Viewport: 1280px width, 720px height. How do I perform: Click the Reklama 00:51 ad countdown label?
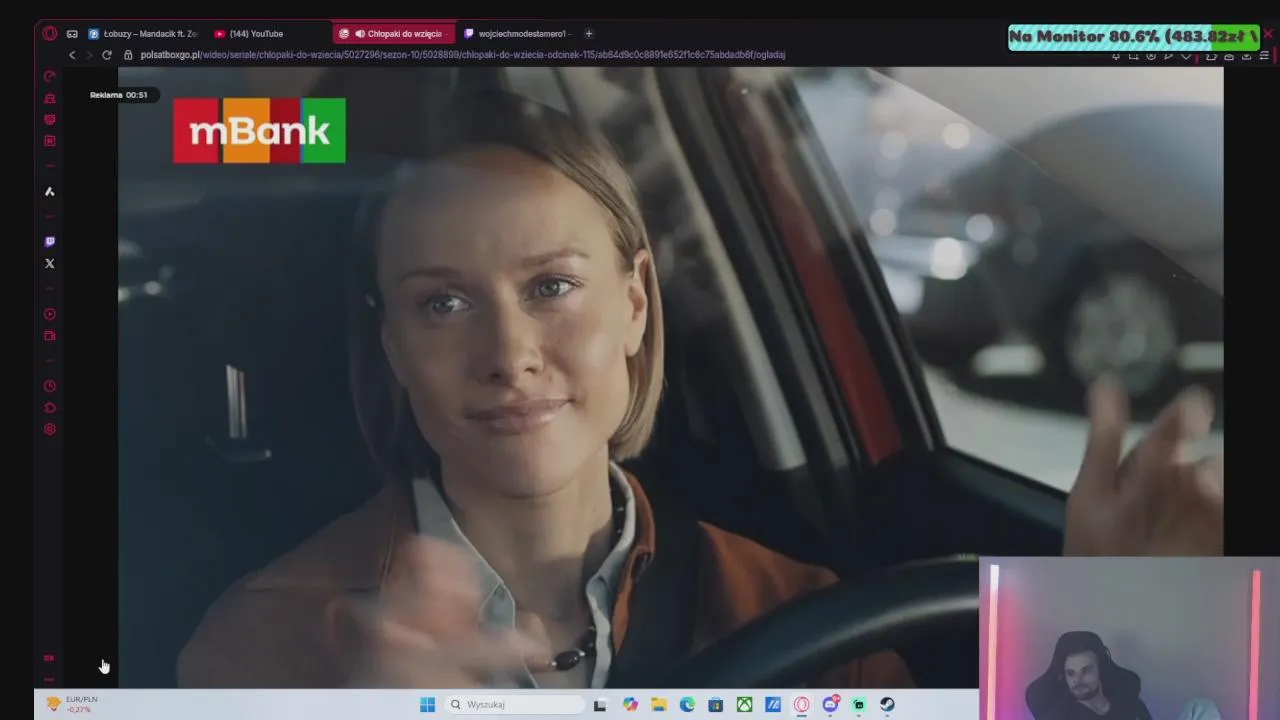(119, 95)
